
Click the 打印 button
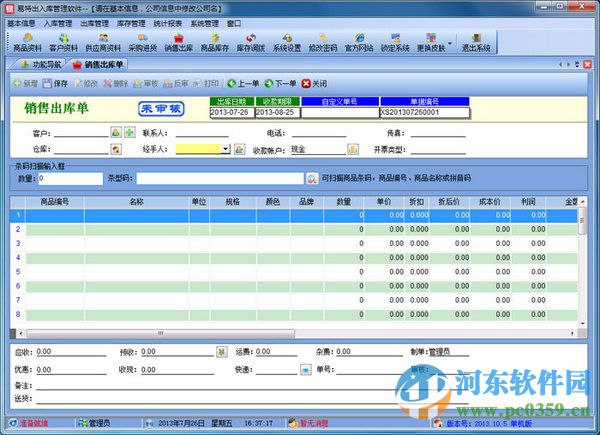click(206, 83)
